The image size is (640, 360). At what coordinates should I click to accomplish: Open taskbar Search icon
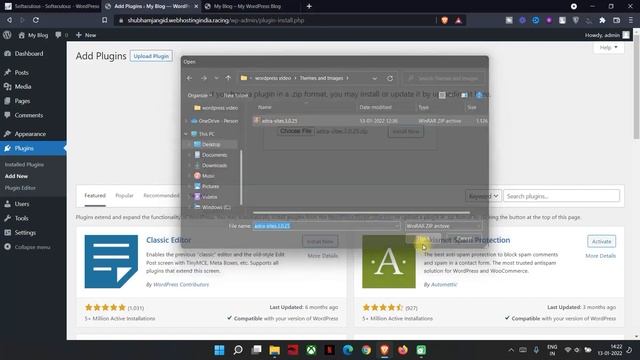tap(238, 350)
